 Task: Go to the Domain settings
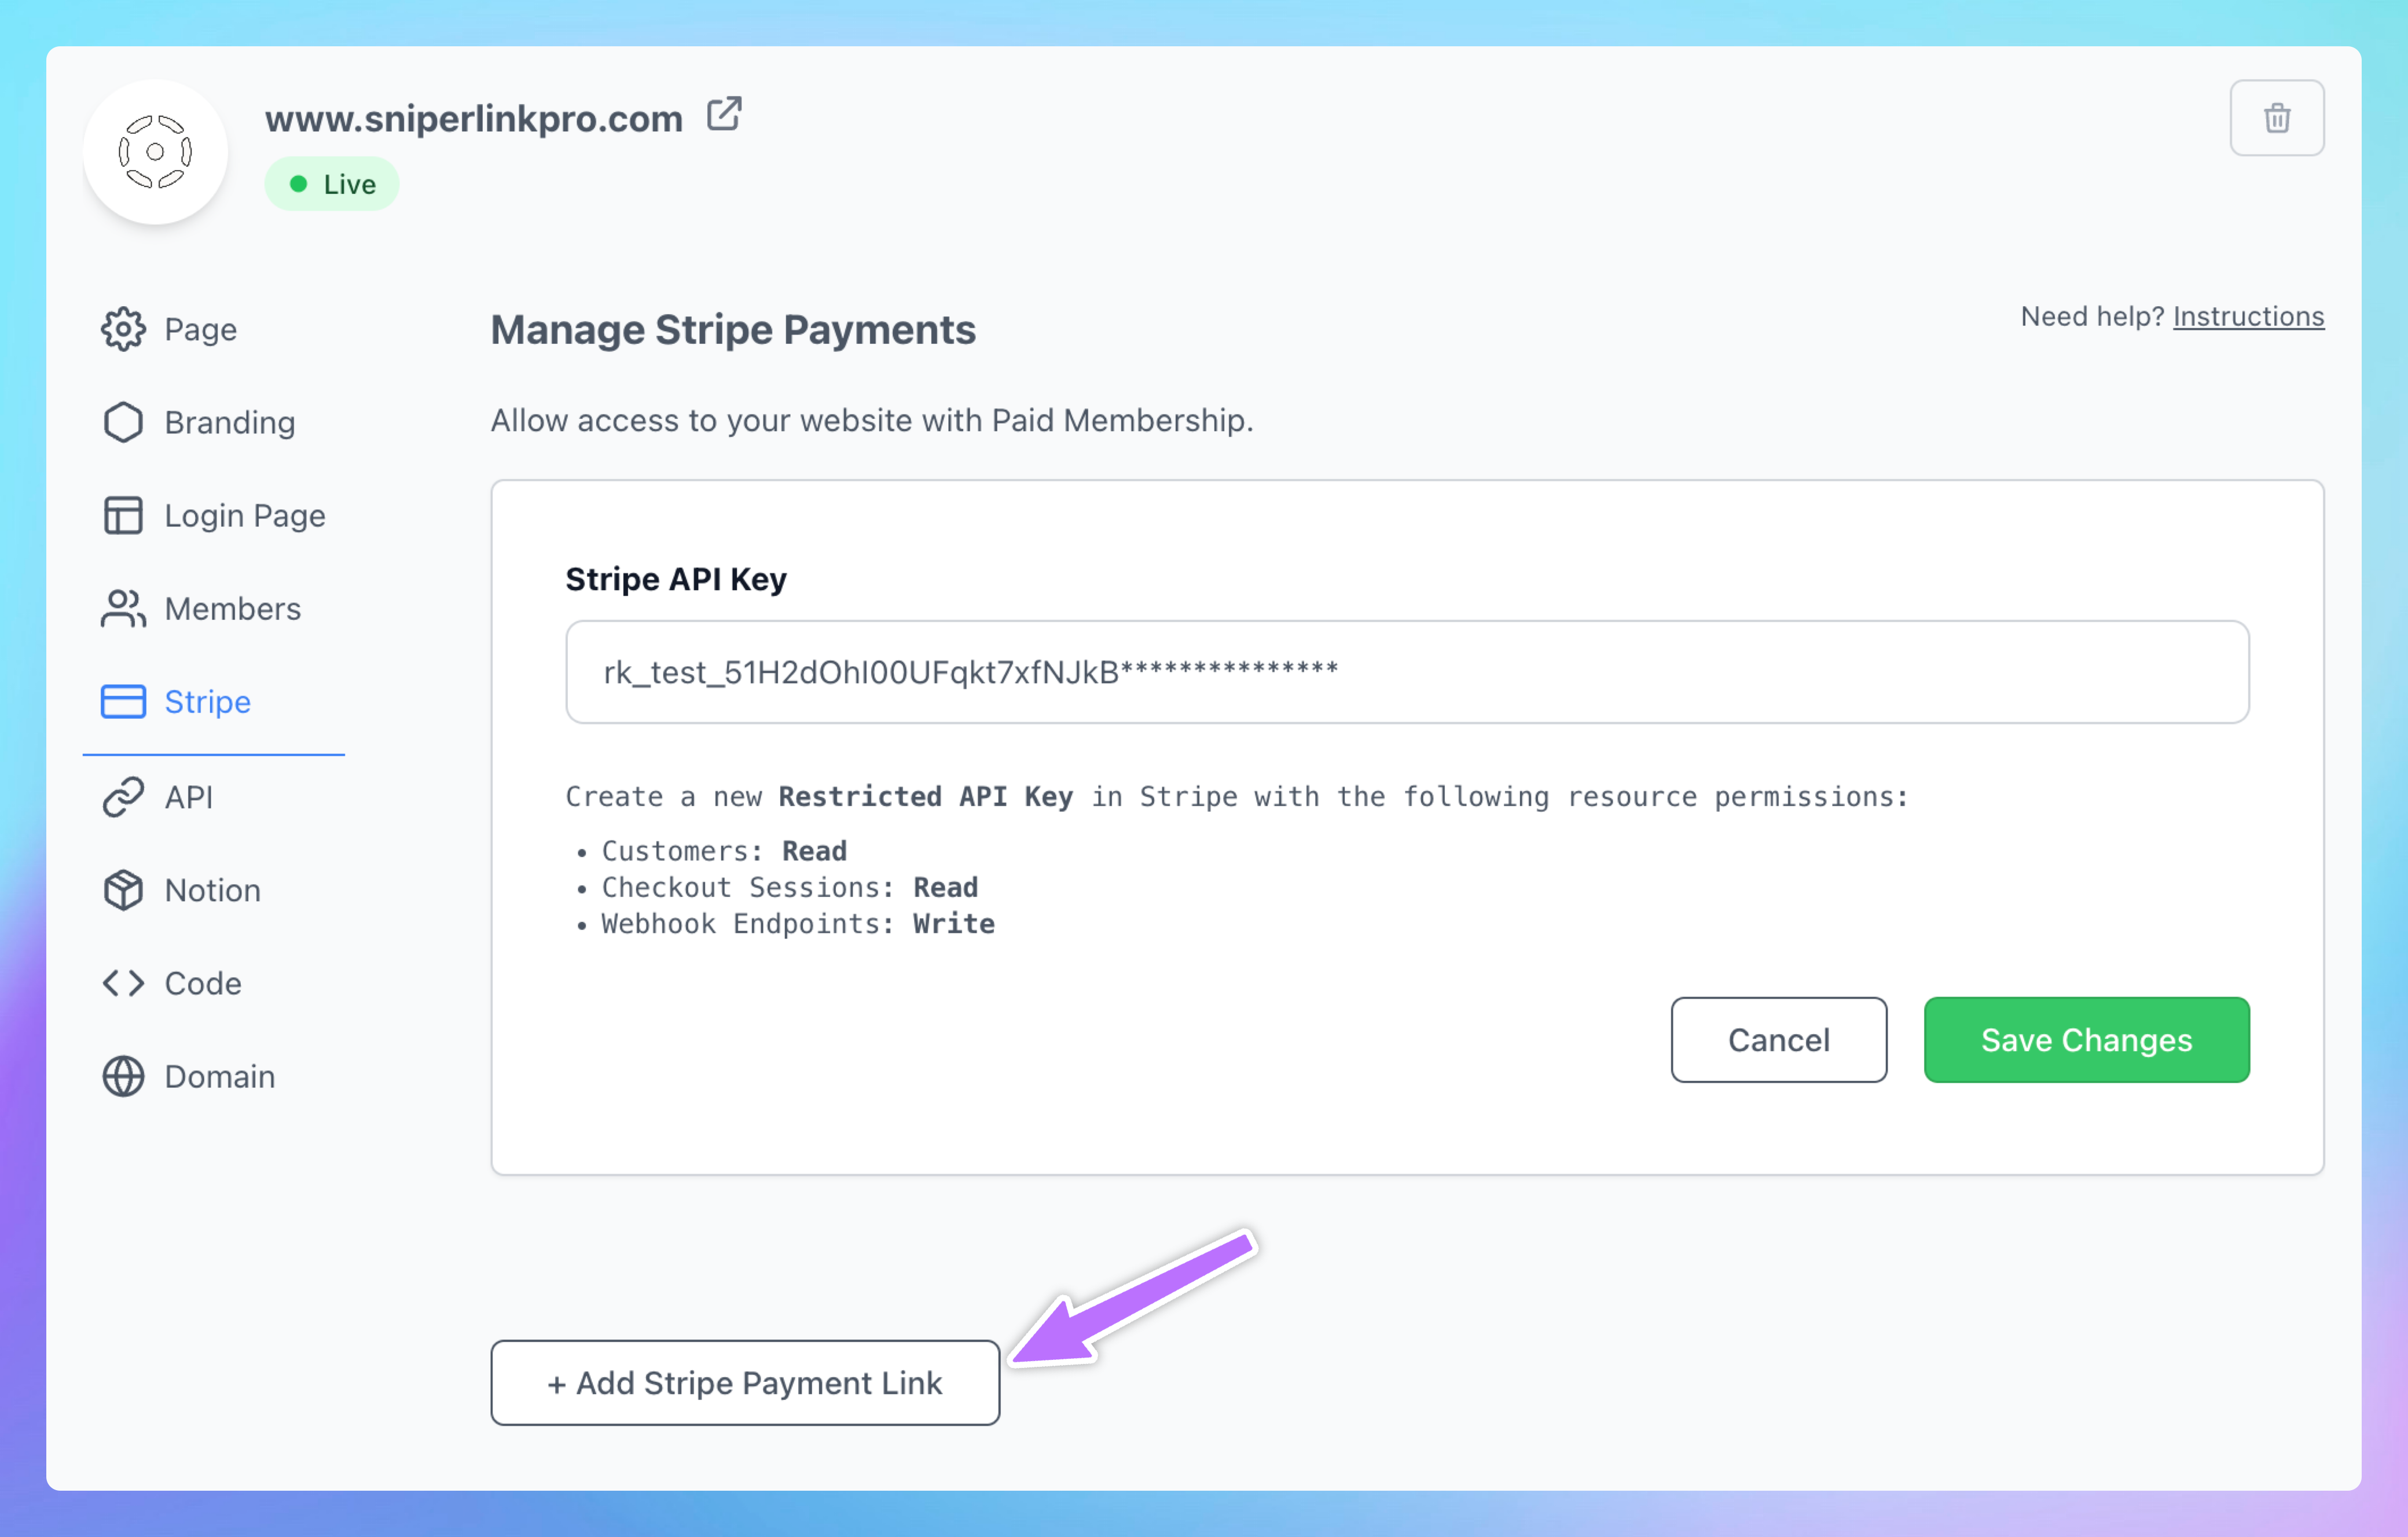[x=219, y=1076]
